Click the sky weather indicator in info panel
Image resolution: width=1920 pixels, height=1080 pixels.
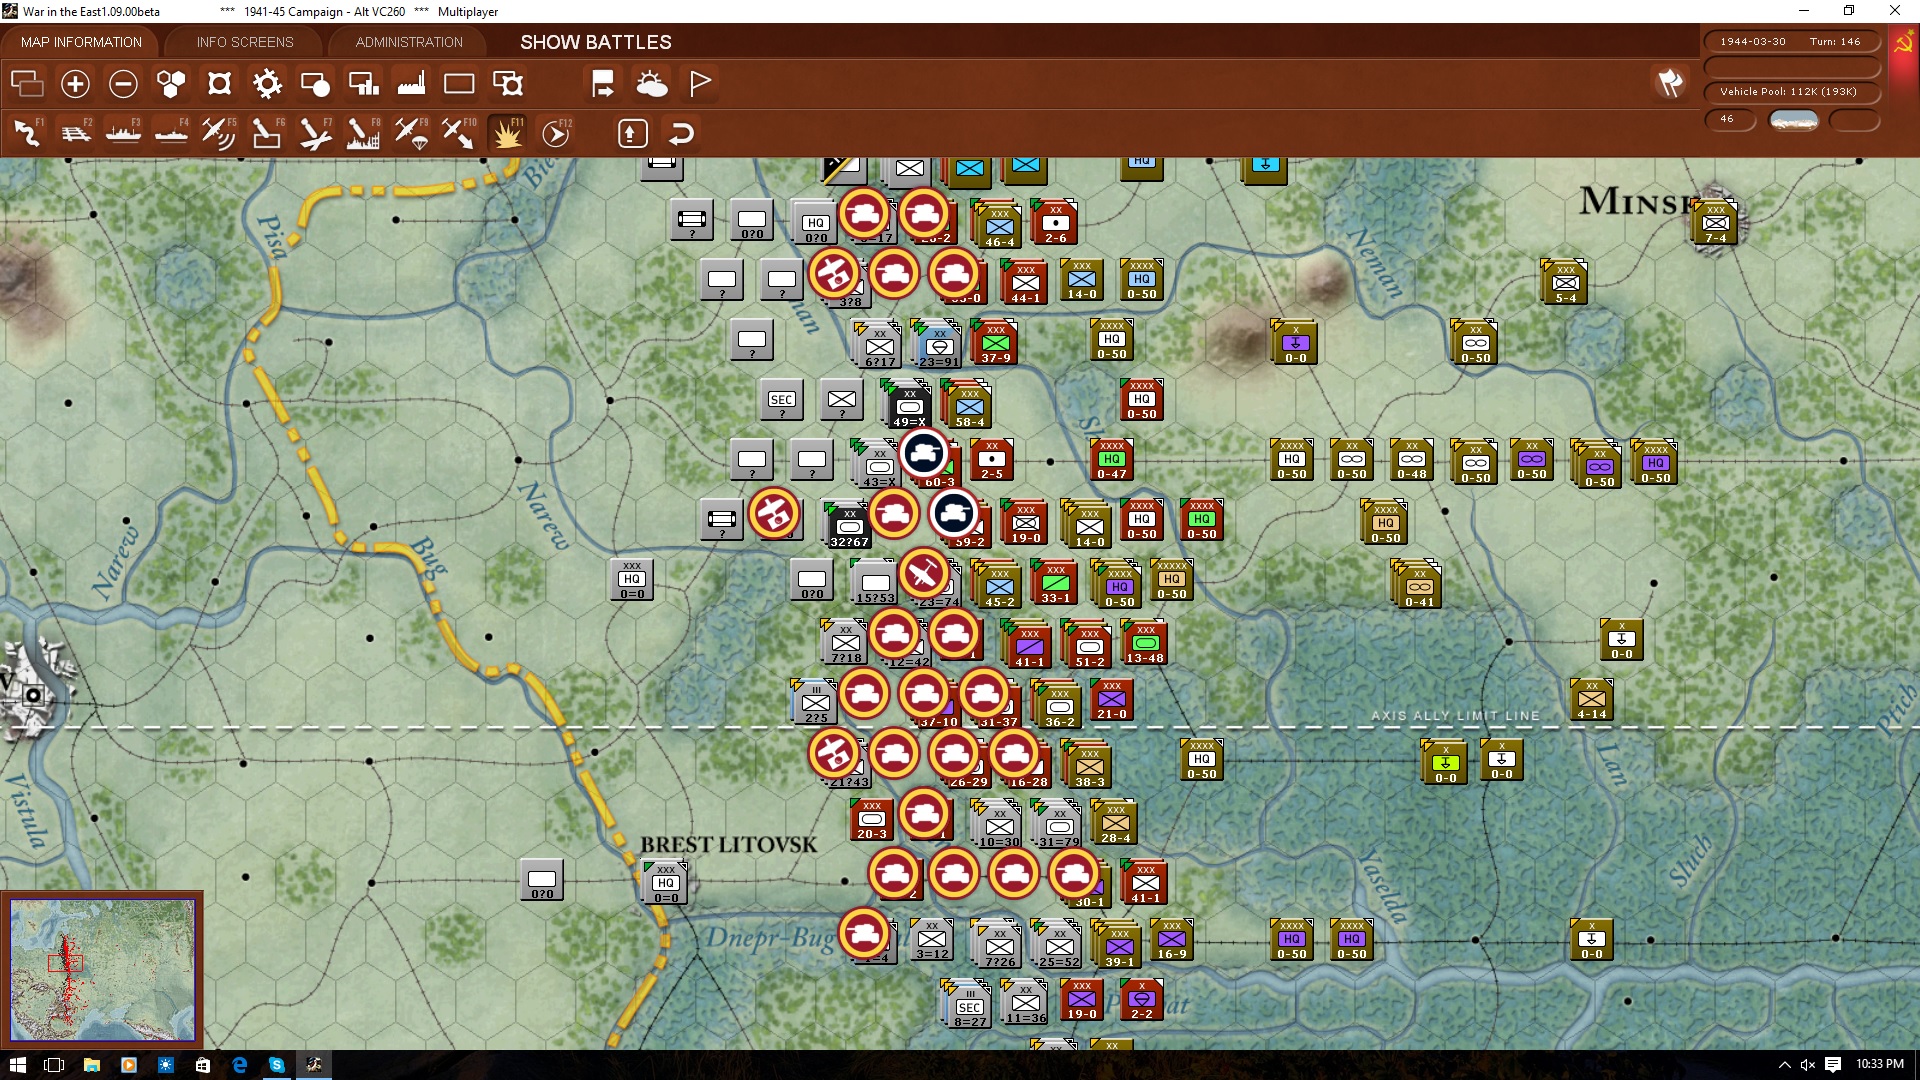coord(1794,120)
